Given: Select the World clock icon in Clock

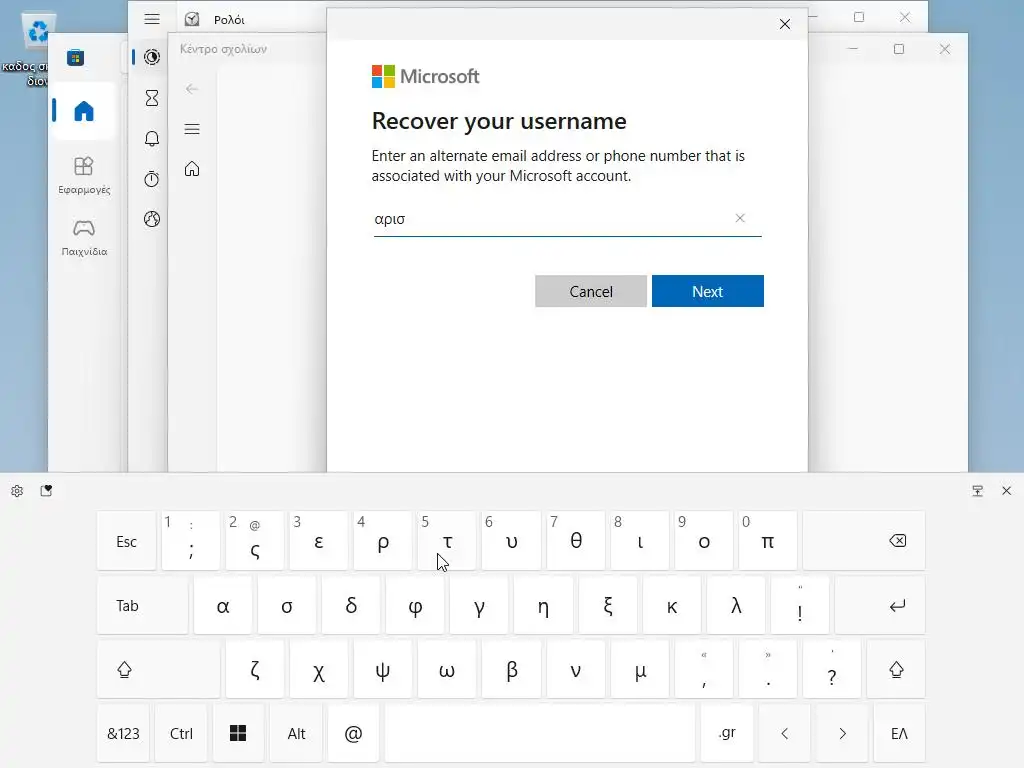Looking at the screenshot, I should click(x=152, y=219).
